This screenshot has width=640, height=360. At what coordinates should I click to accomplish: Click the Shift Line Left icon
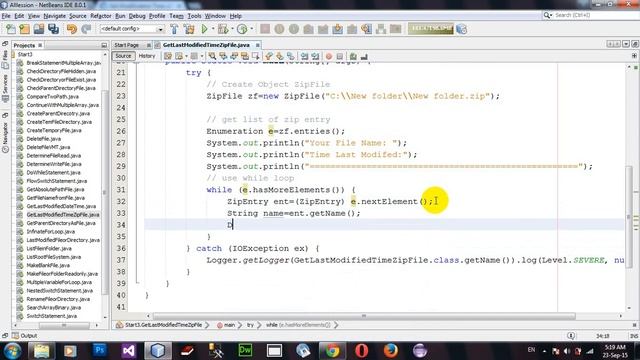pyautogui.click(x=304, y=56)
